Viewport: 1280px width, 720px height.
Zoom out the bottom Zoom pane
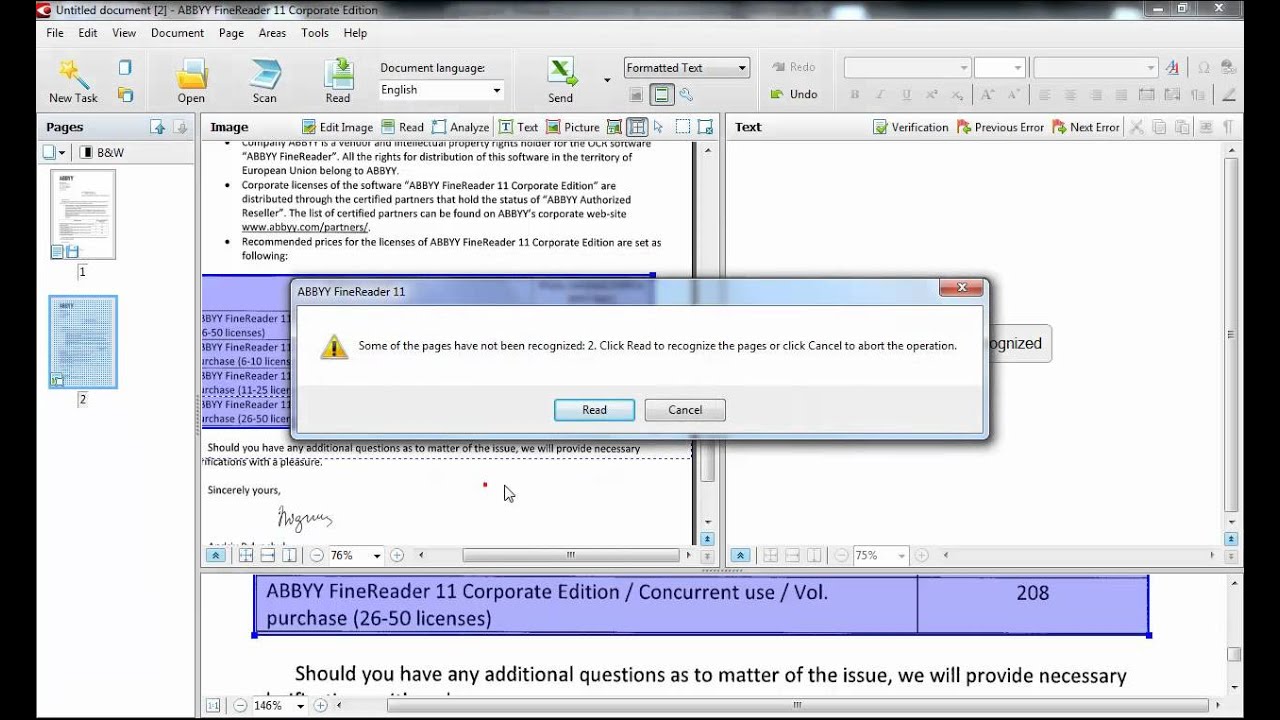coord(241,705)
